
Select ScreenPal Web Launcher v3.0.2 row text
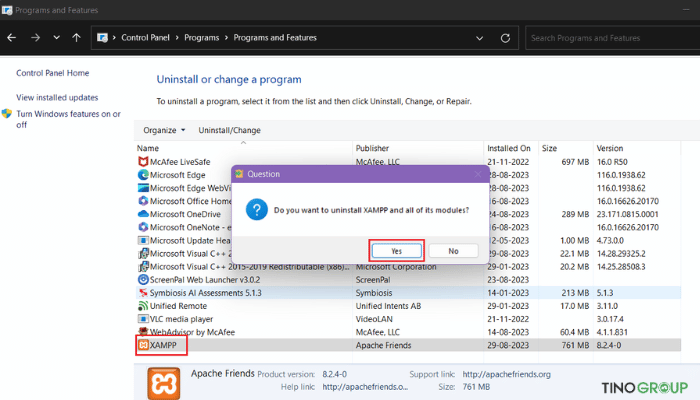click(x=205, y=280)
